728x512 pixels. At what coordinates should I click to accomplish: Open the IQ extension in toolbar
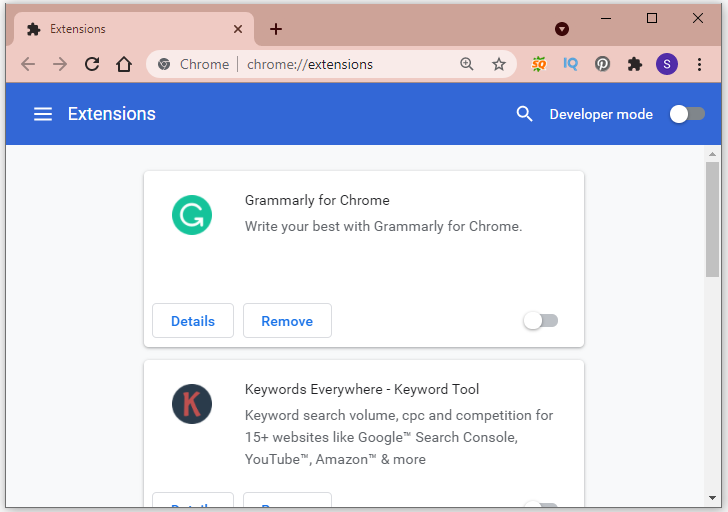(570, 64)
